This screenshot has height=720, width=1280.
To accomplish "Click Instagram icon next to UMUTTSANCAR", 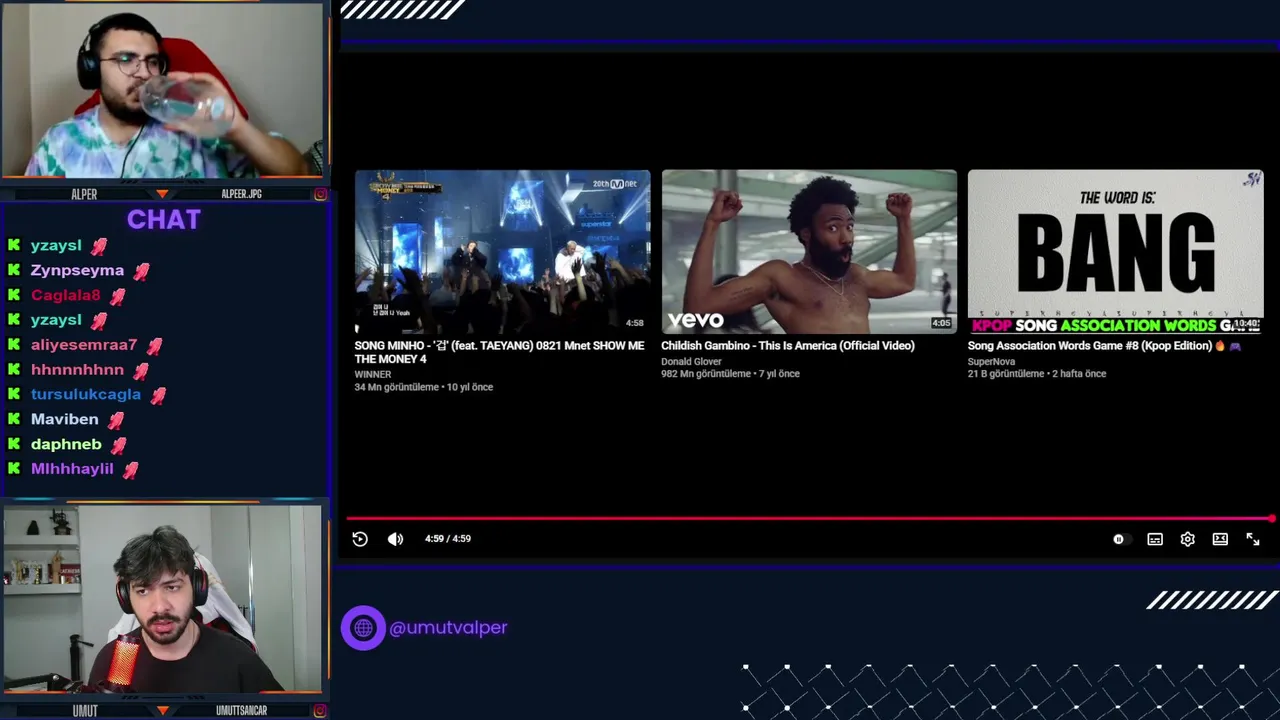I will (320, 711).
